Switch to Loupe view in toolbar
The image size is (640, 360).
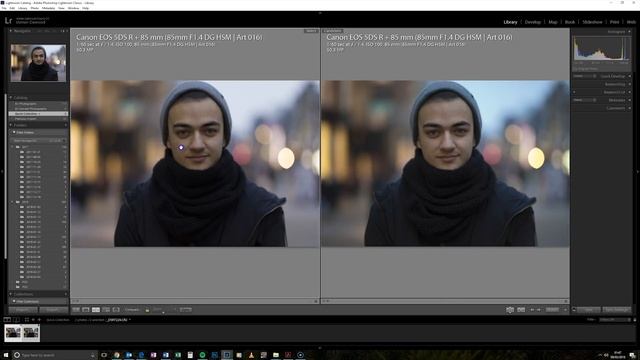tap(86, 310)
